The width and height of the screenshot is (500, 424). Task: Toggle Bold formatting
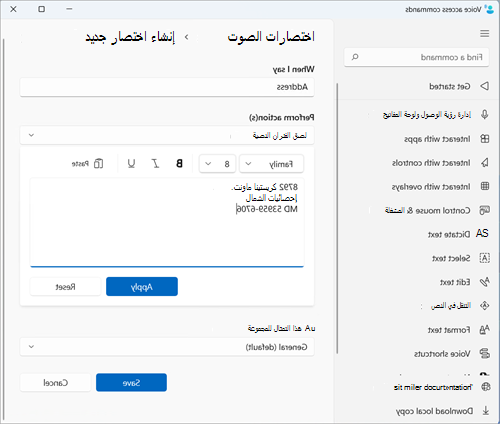(179, 163)
